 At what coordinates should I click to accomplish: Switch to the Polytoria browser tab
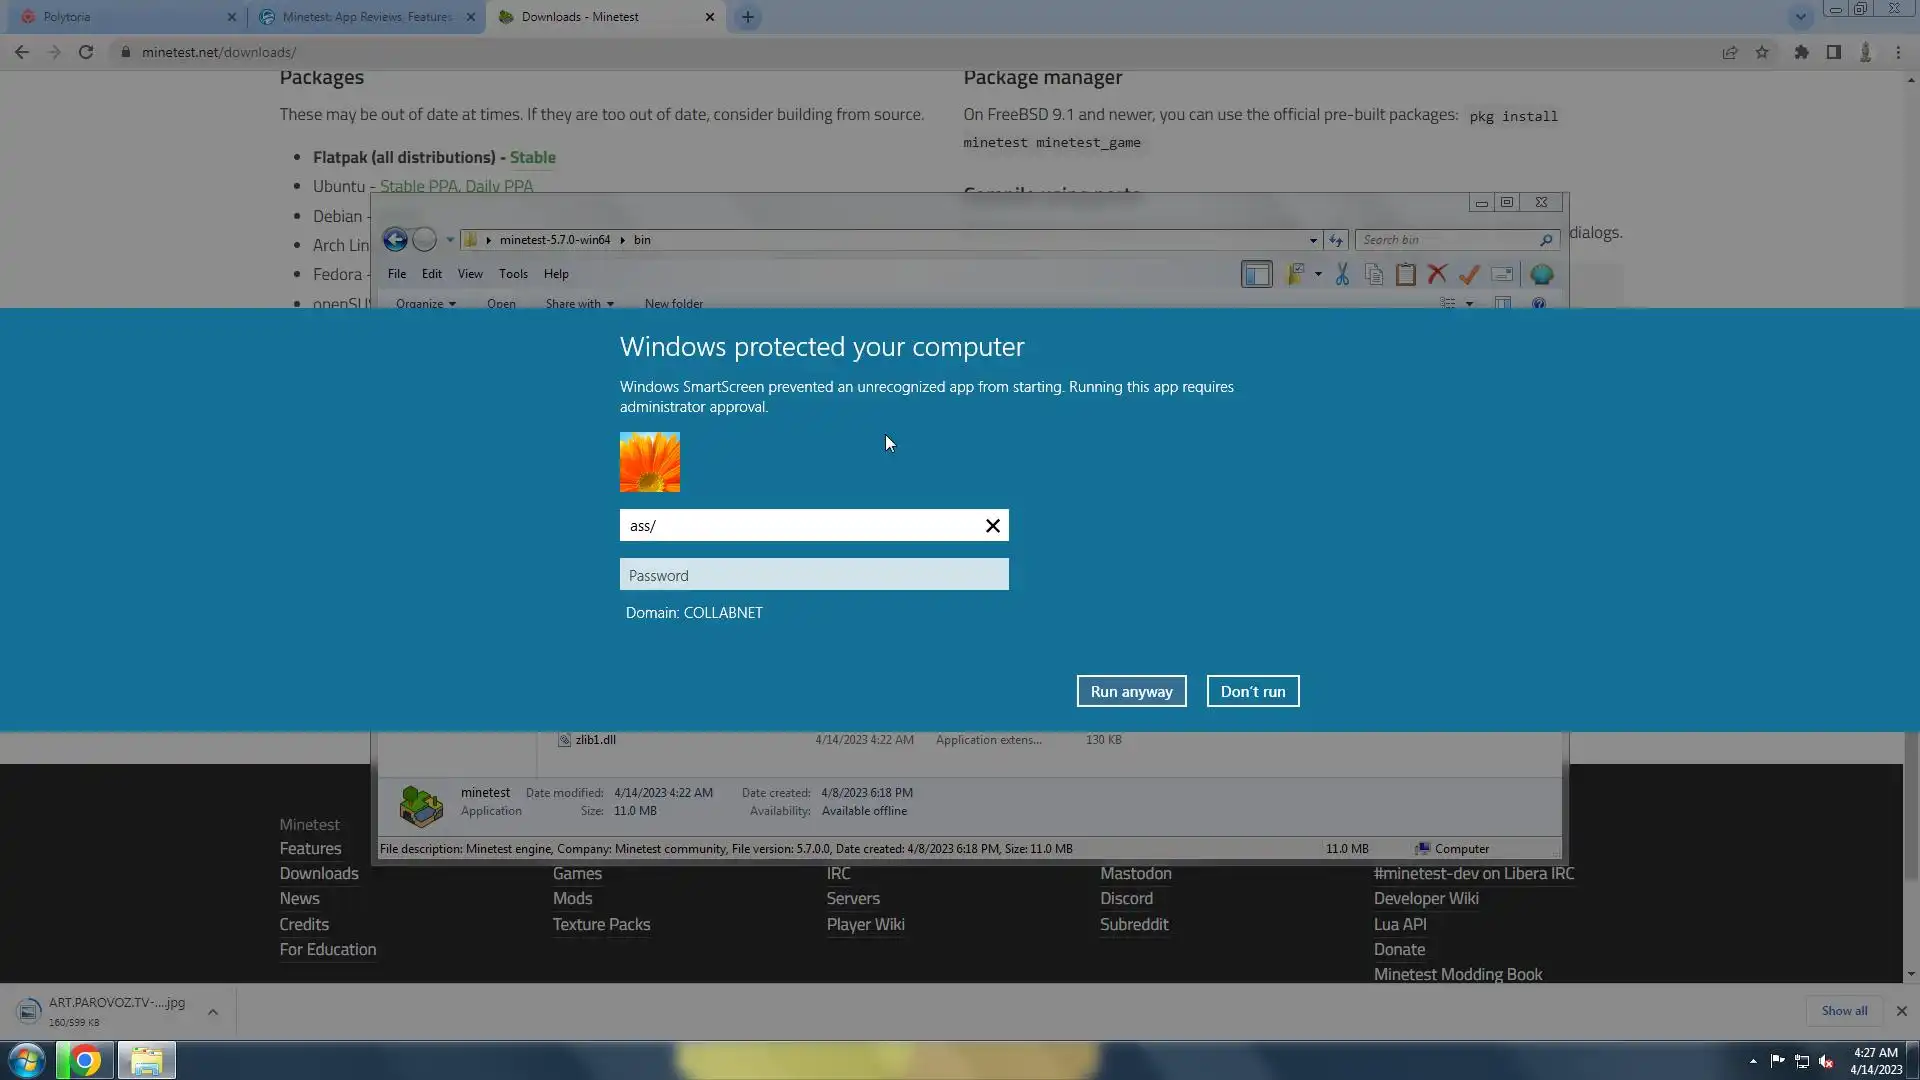(x=120, y=17)
